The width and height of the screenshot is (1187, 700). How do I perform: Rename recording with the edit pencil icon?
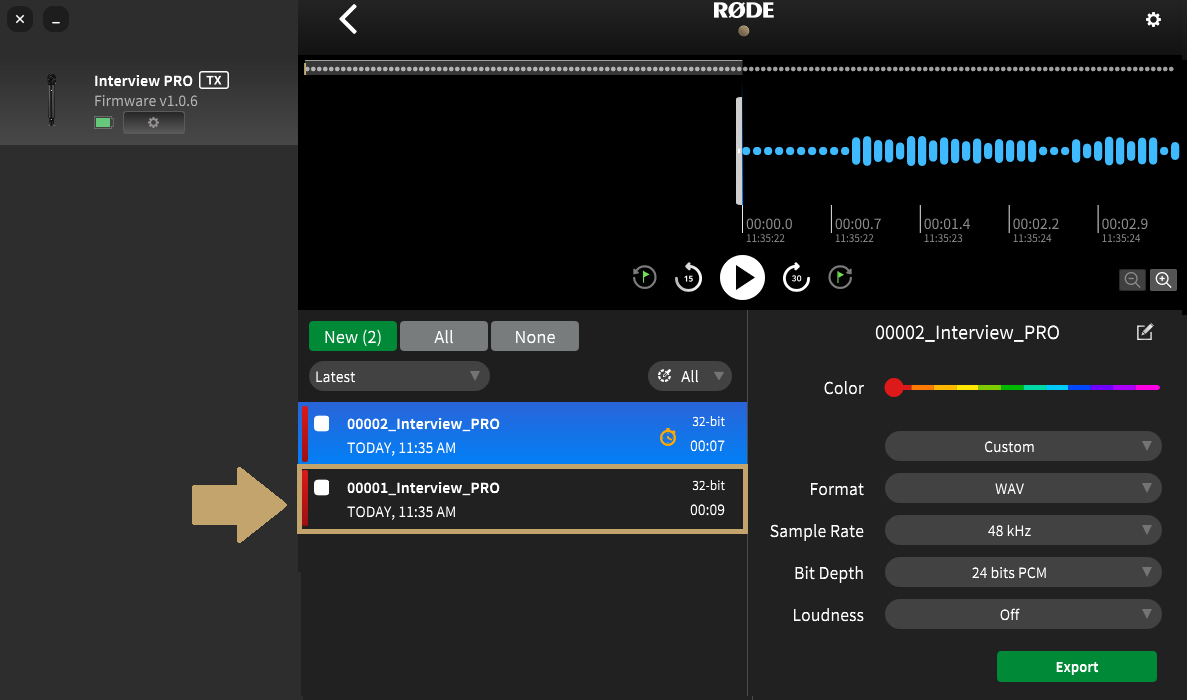[x=1145, y=332]
